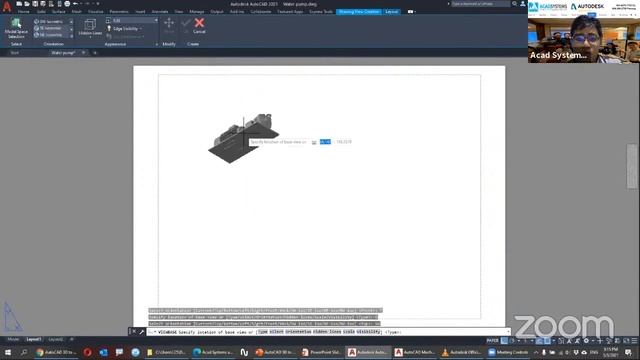Viewport: 640px width, 360px height.
Task: Click the taskbar search icon
Action: [24, 352]
